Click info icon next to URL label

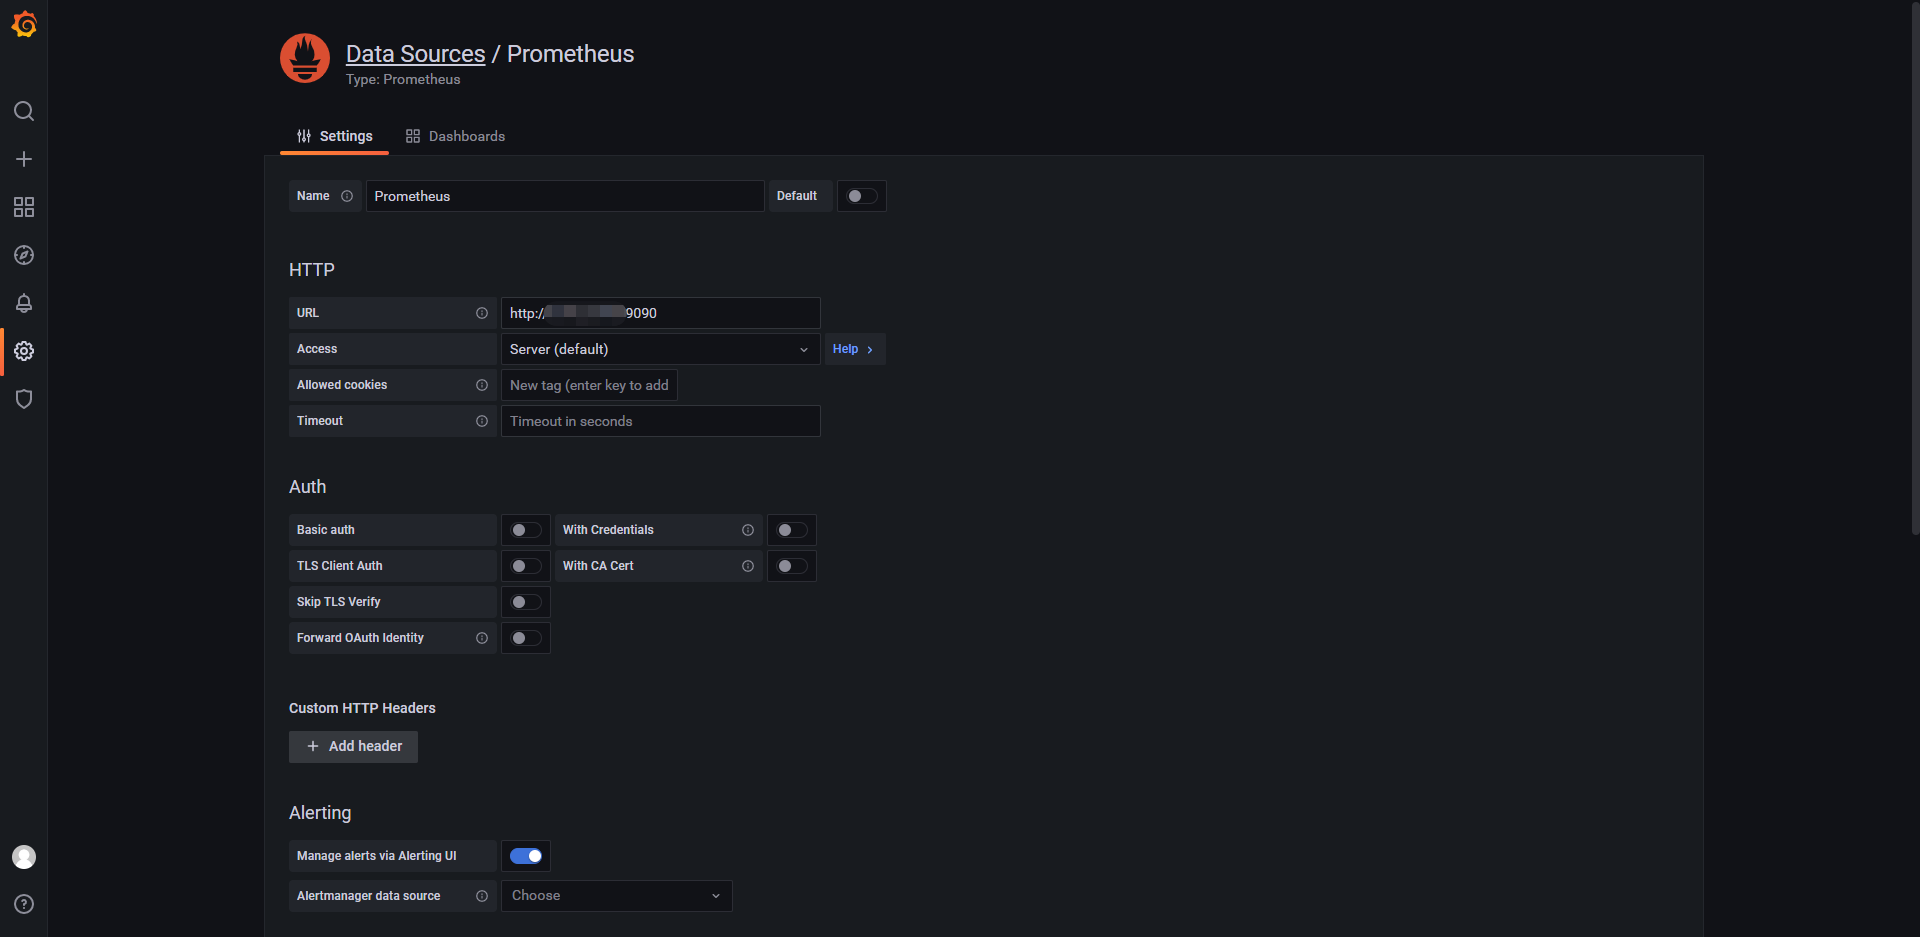pos(482,313)
